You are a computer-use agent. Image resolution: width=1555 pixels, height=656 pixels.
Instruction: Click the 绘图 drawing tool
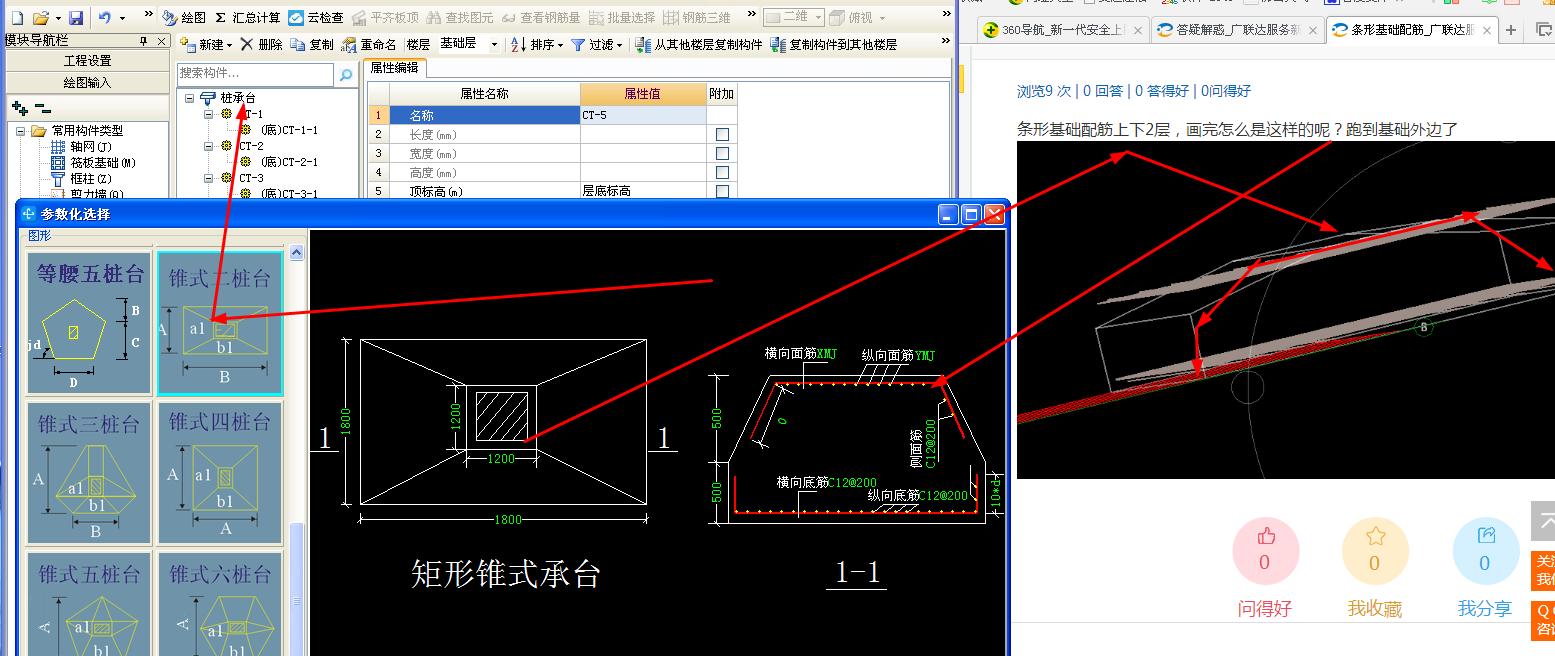[184, 18]
